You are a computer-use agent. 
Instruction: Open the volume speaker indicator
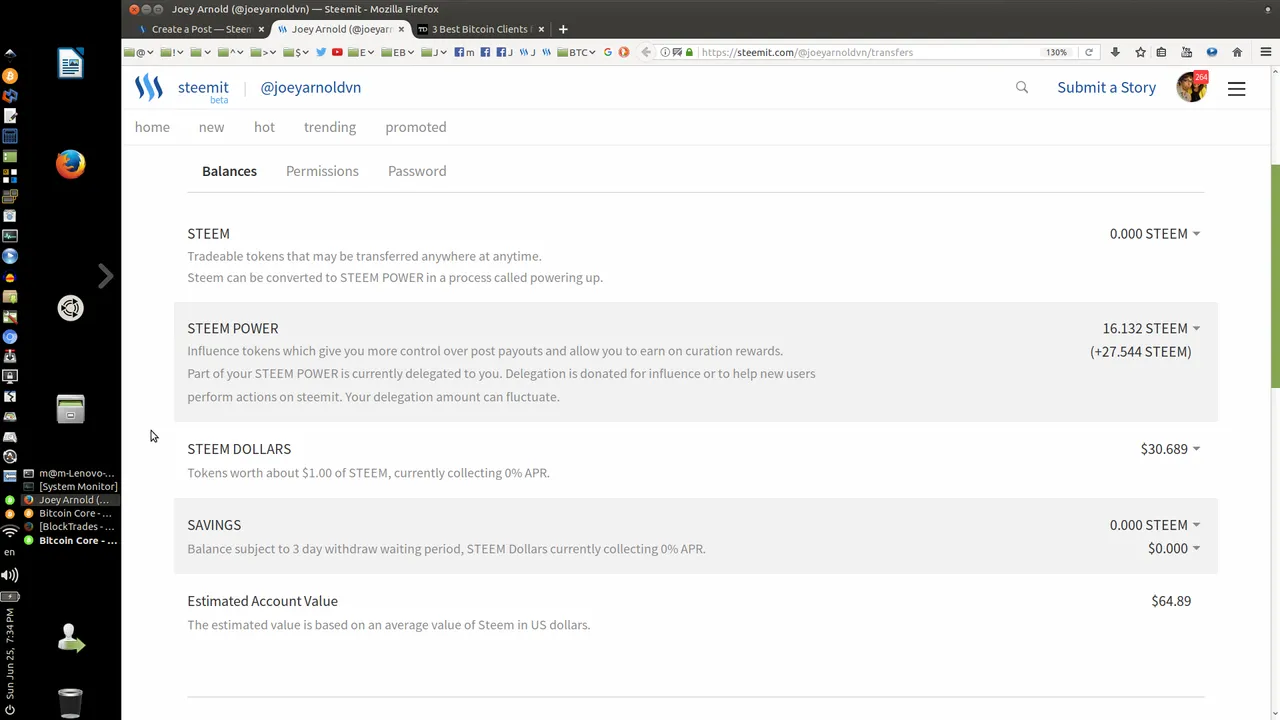10,575
